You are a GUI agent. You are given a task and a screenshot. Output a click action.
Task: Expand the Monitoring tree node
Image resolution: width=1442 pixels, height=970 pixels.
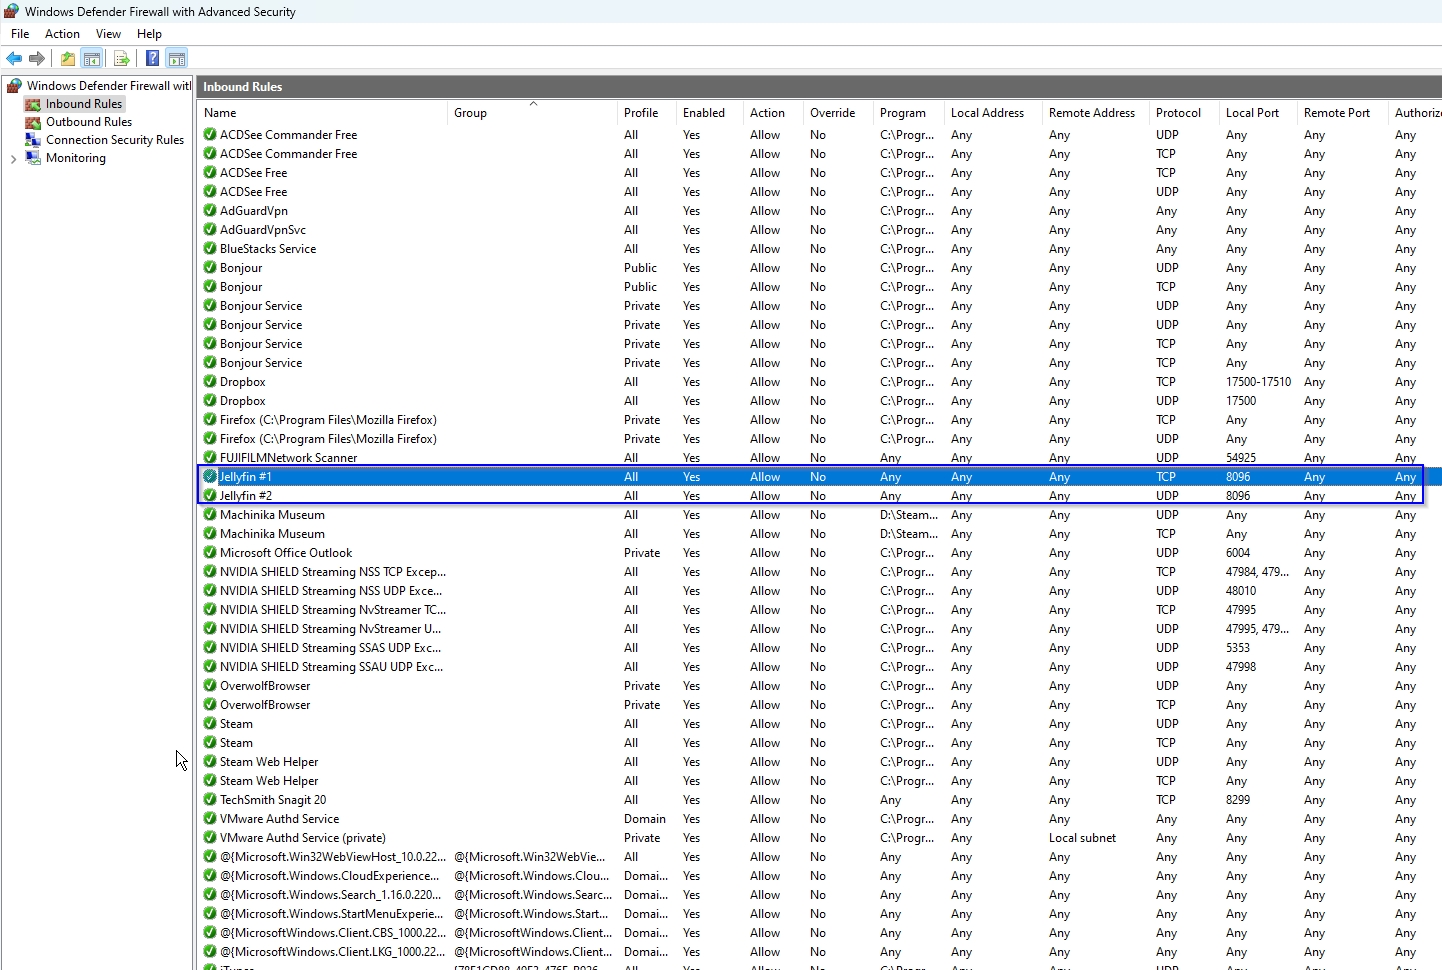click(x=13, y=159)
